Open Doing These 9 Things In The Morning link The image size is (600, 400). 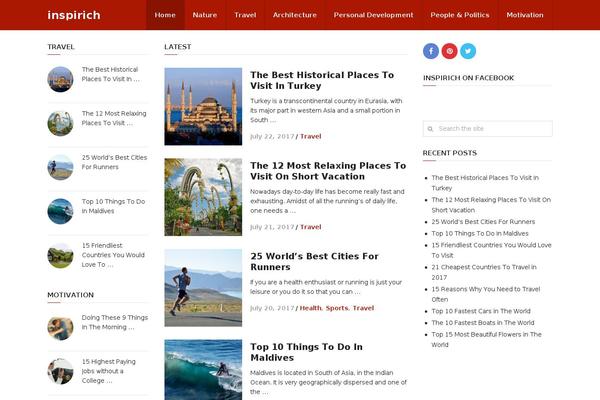114,322
